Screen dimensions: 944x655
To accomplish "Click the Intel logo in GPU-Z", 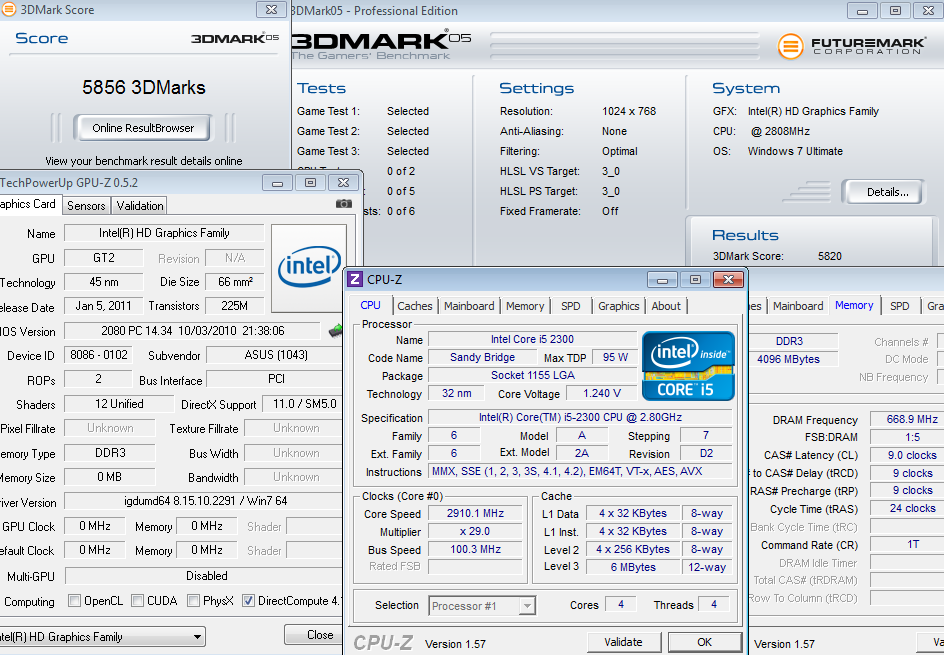I will [x=309, y=267].
